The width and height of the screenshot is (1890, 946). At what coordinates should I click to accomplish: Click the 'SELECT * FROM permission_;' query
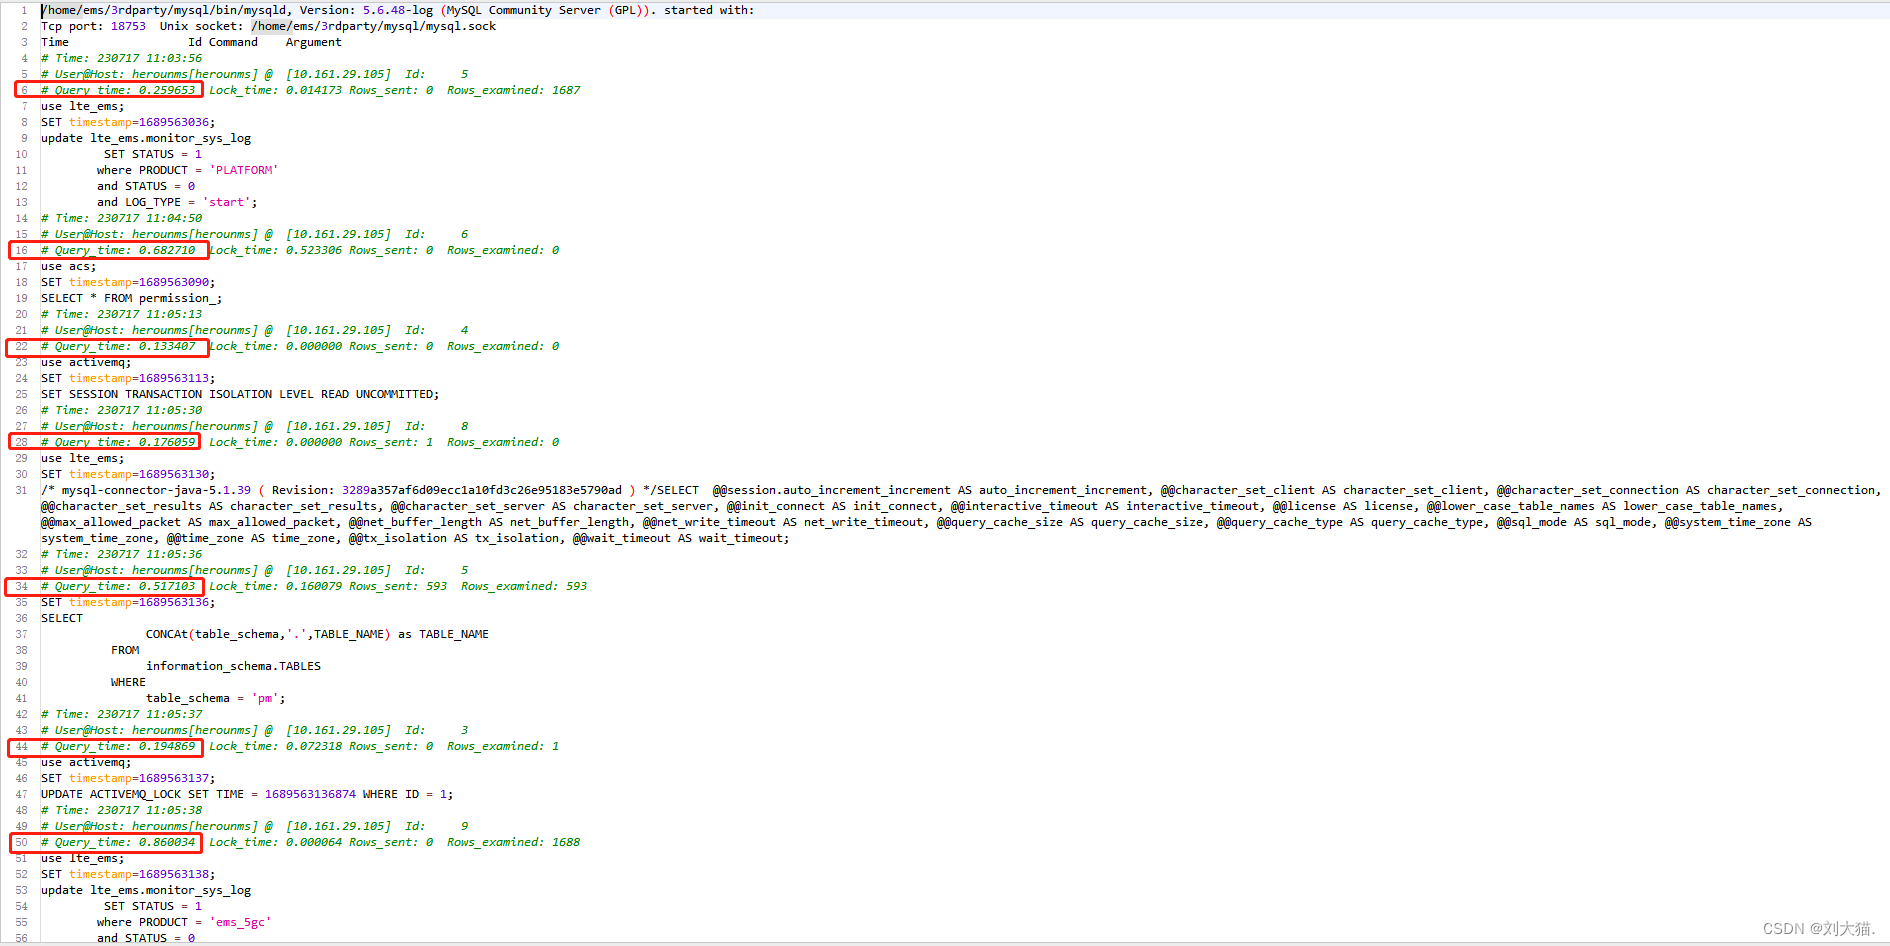click(x=132, y=298)
